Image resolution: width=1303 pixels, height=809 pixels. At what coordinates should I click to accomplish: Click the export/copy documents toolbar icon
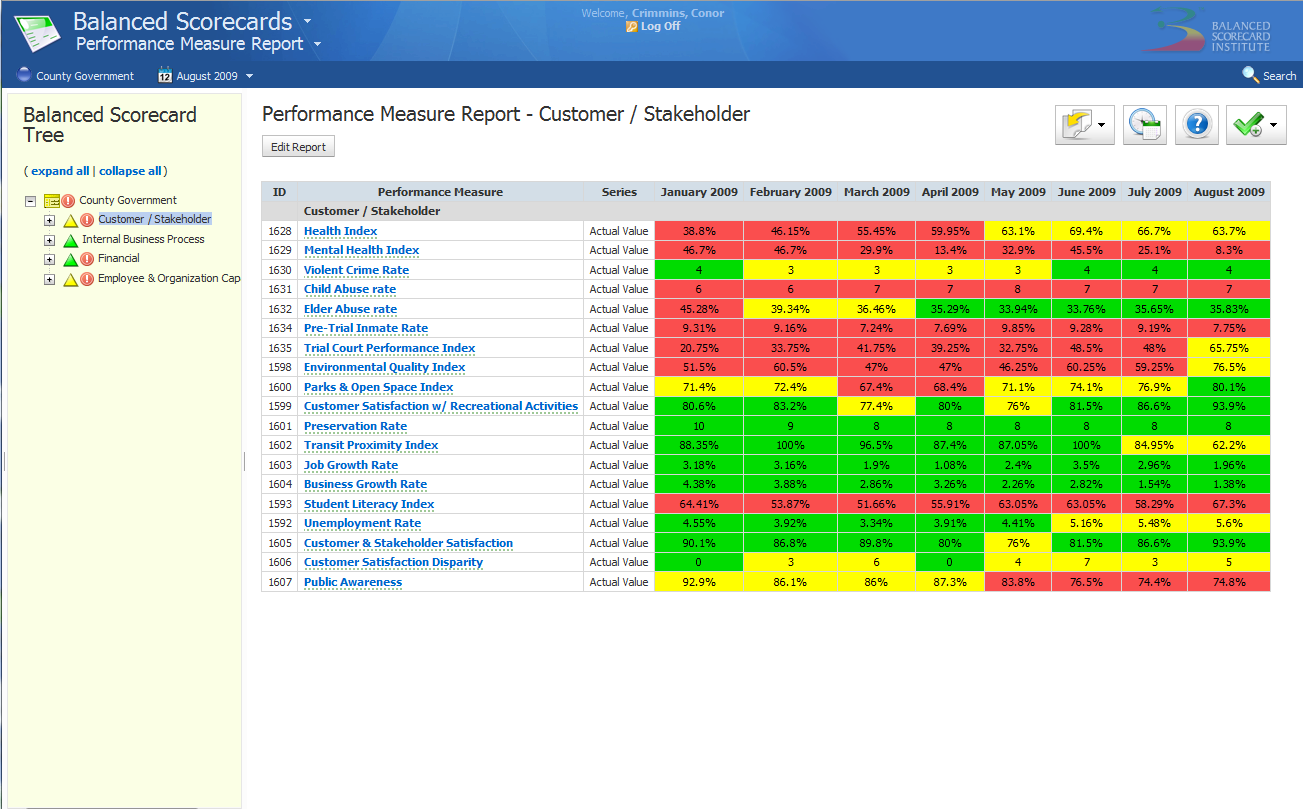(x=1077, y=125)
